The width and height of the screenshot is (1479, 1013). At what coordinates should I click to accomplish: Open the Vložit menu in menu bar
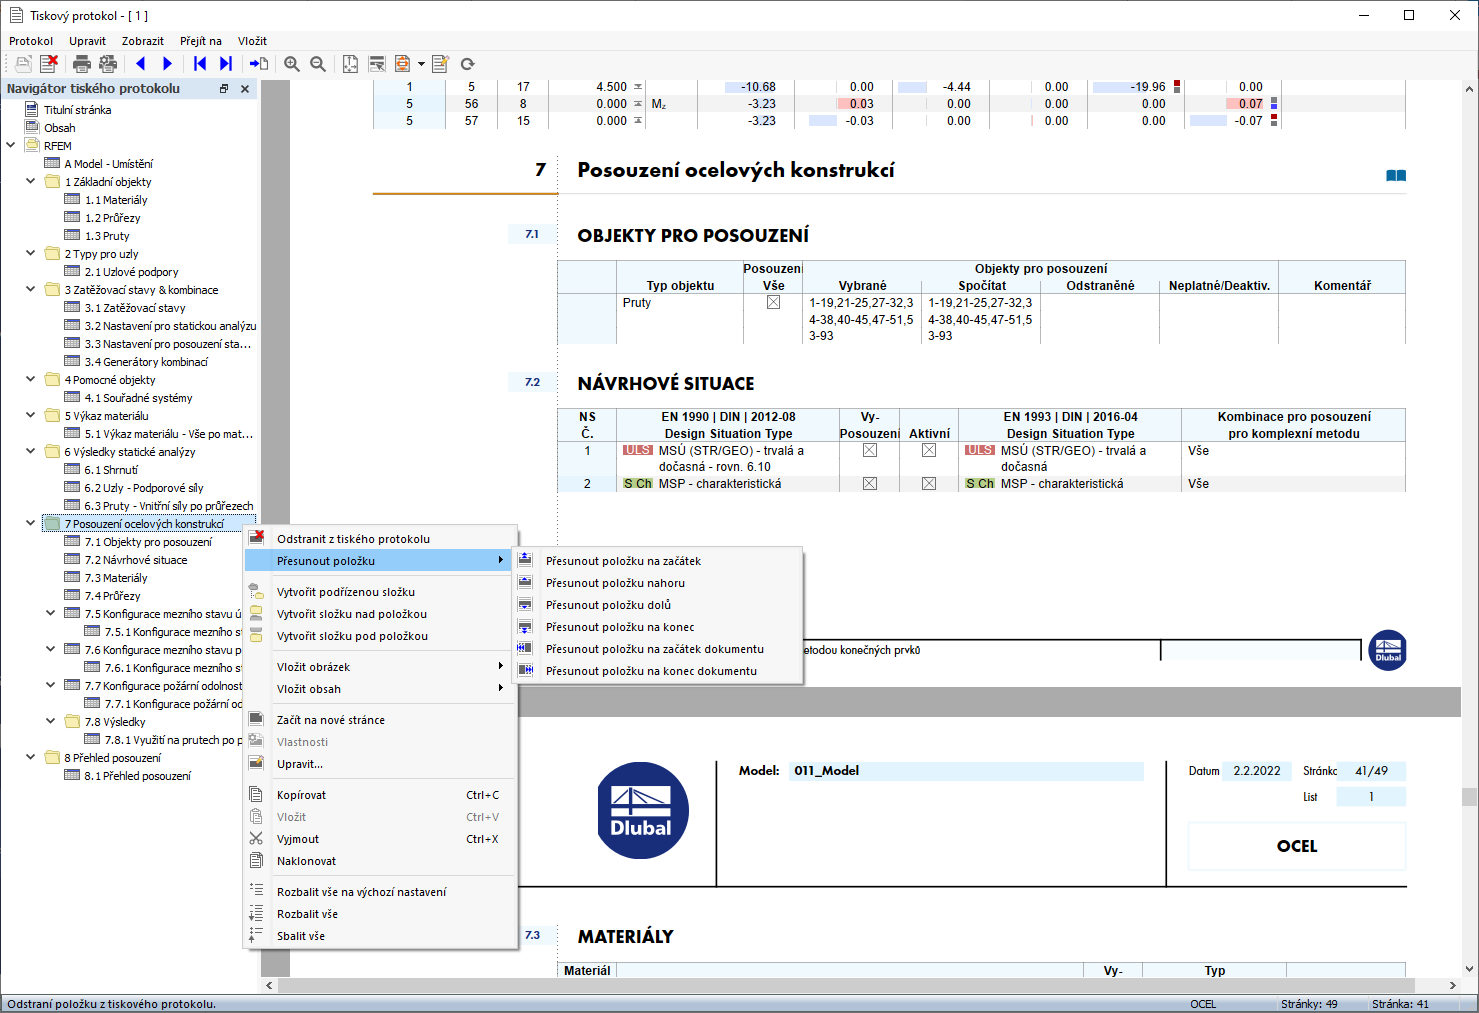point(253,41)
